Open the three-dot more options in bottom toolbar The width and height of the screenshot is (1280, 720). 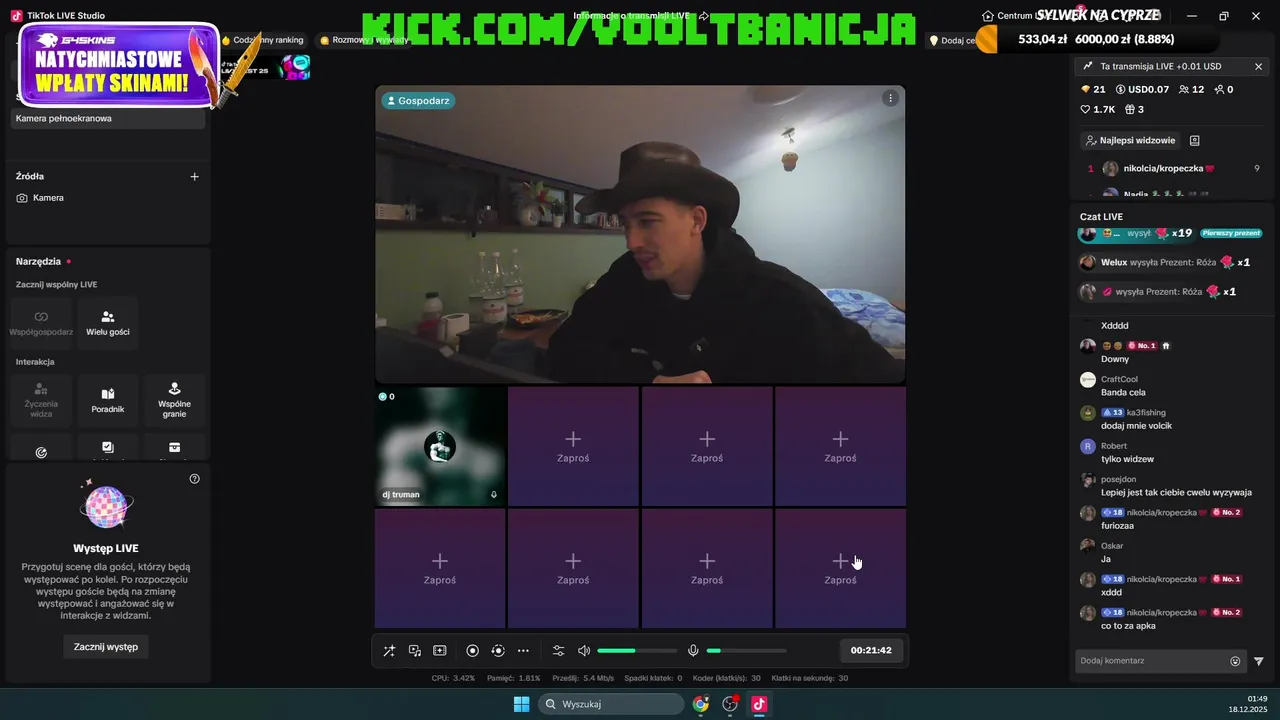click(523, 651)
